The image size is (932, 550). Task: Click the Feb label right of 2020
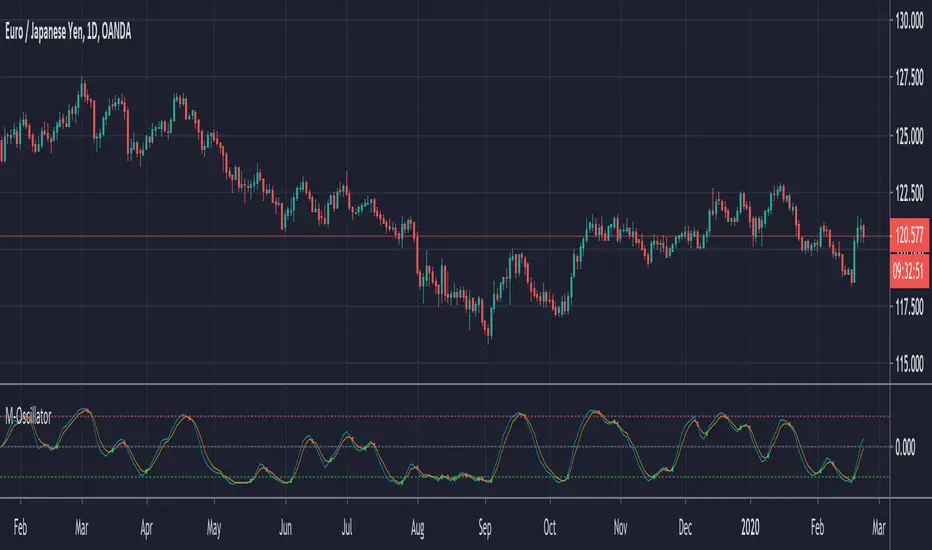click(817, 527)
